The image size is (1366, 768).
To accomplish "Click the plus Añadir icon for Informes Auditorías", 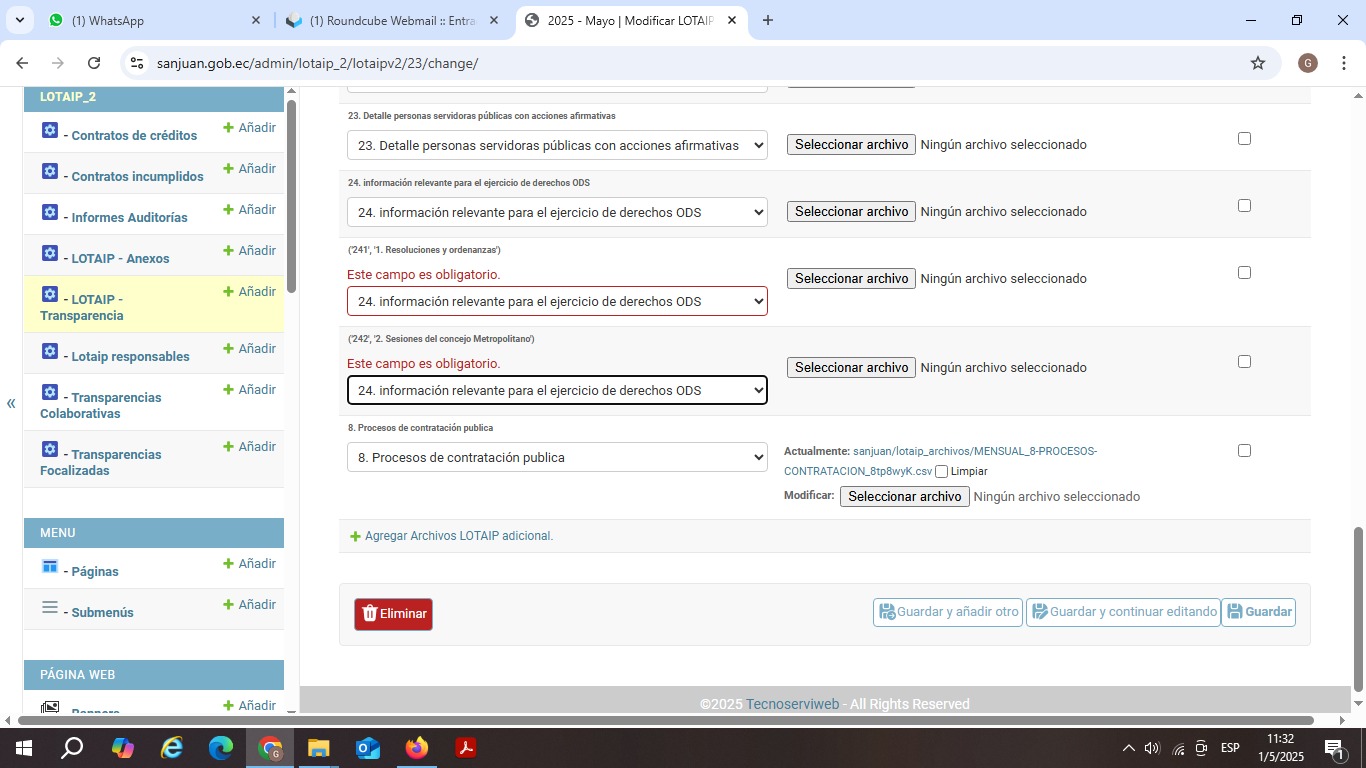I will click(x=228, y=210).
